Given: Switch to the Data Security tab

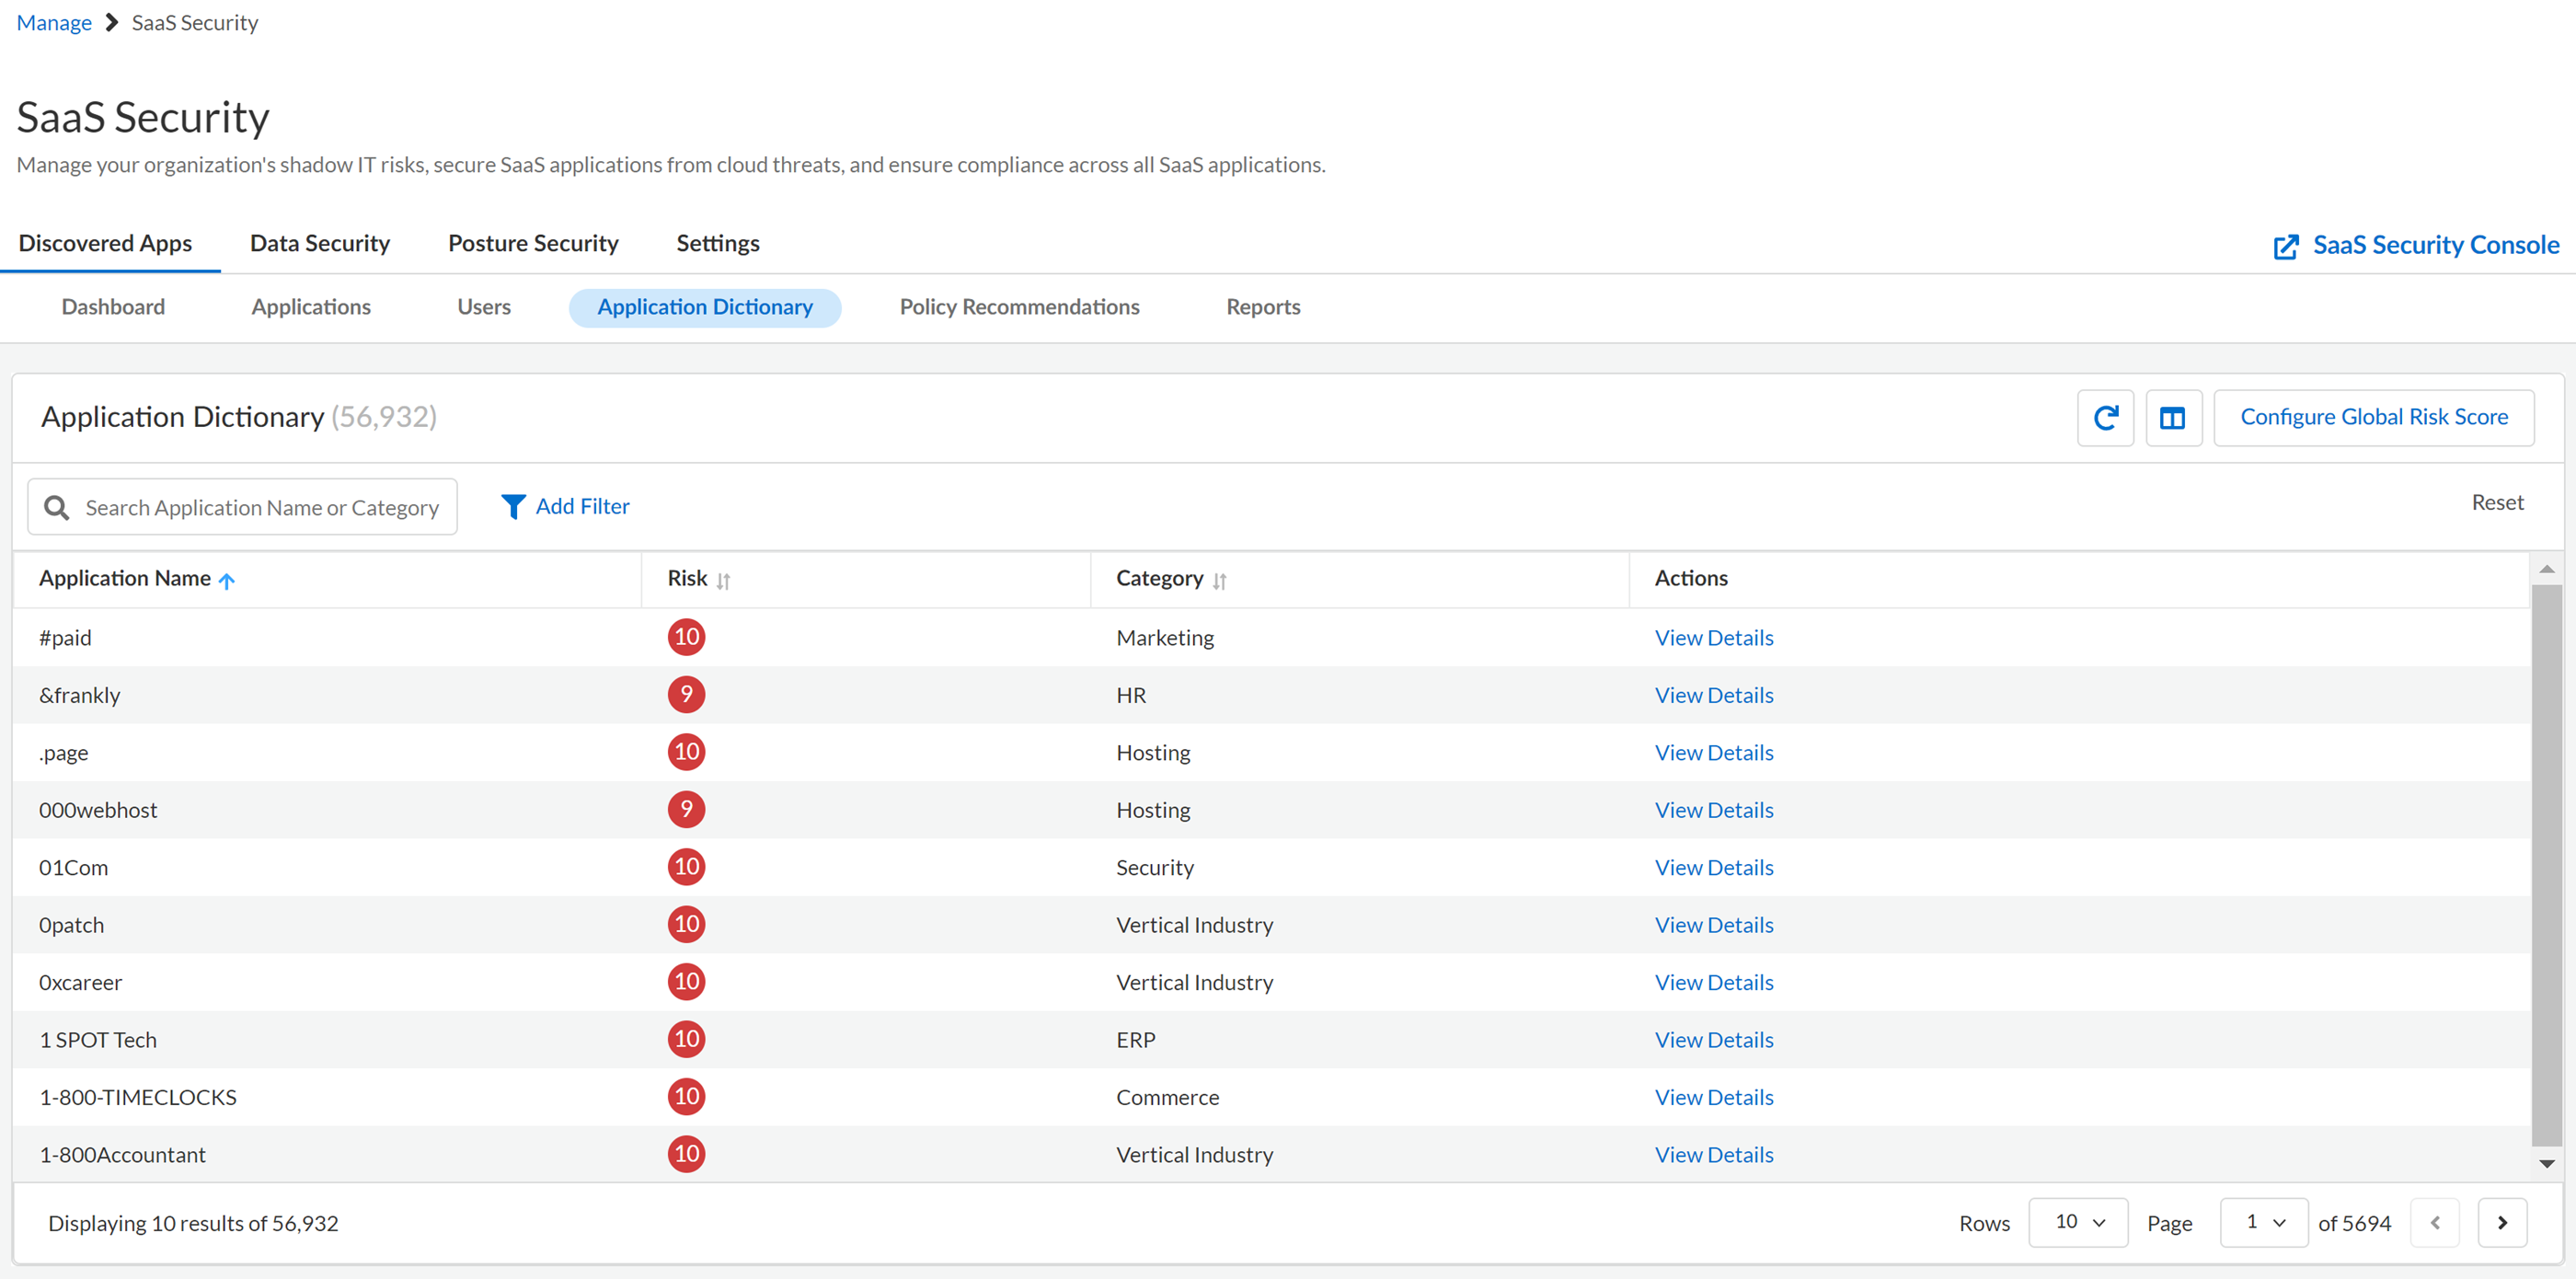Looking at the screenshot, I should (320, 243).
